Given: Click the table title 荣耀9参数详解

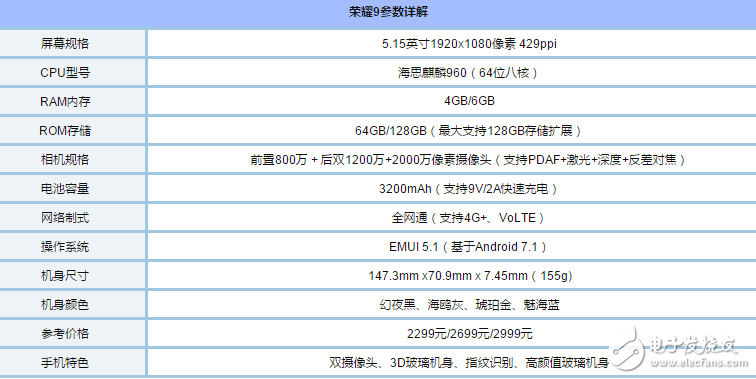Looking at the screenshot, I should point(388,12).
